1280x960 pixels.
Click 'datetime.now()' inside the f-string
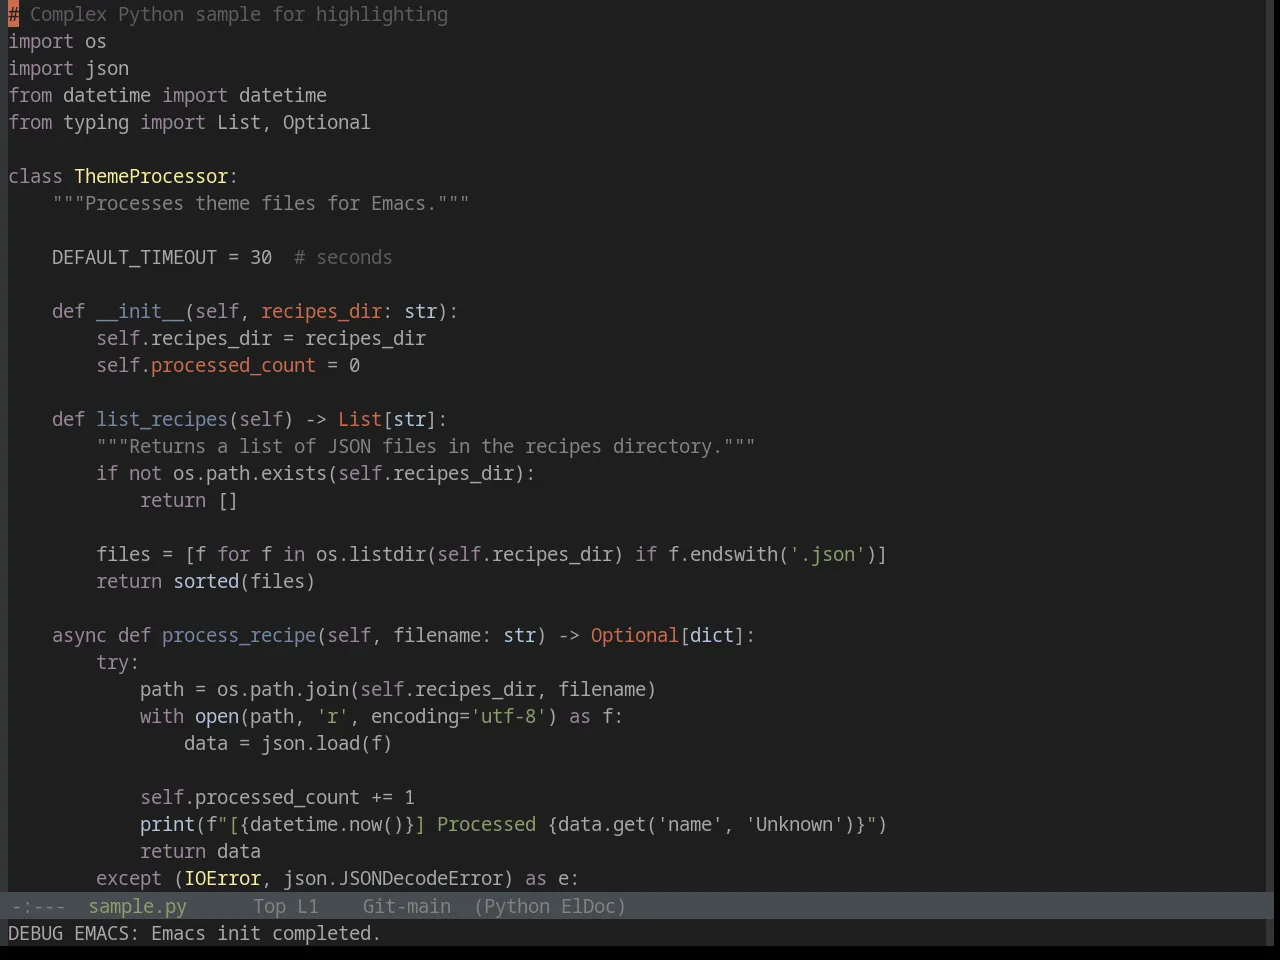coord(327,824)
